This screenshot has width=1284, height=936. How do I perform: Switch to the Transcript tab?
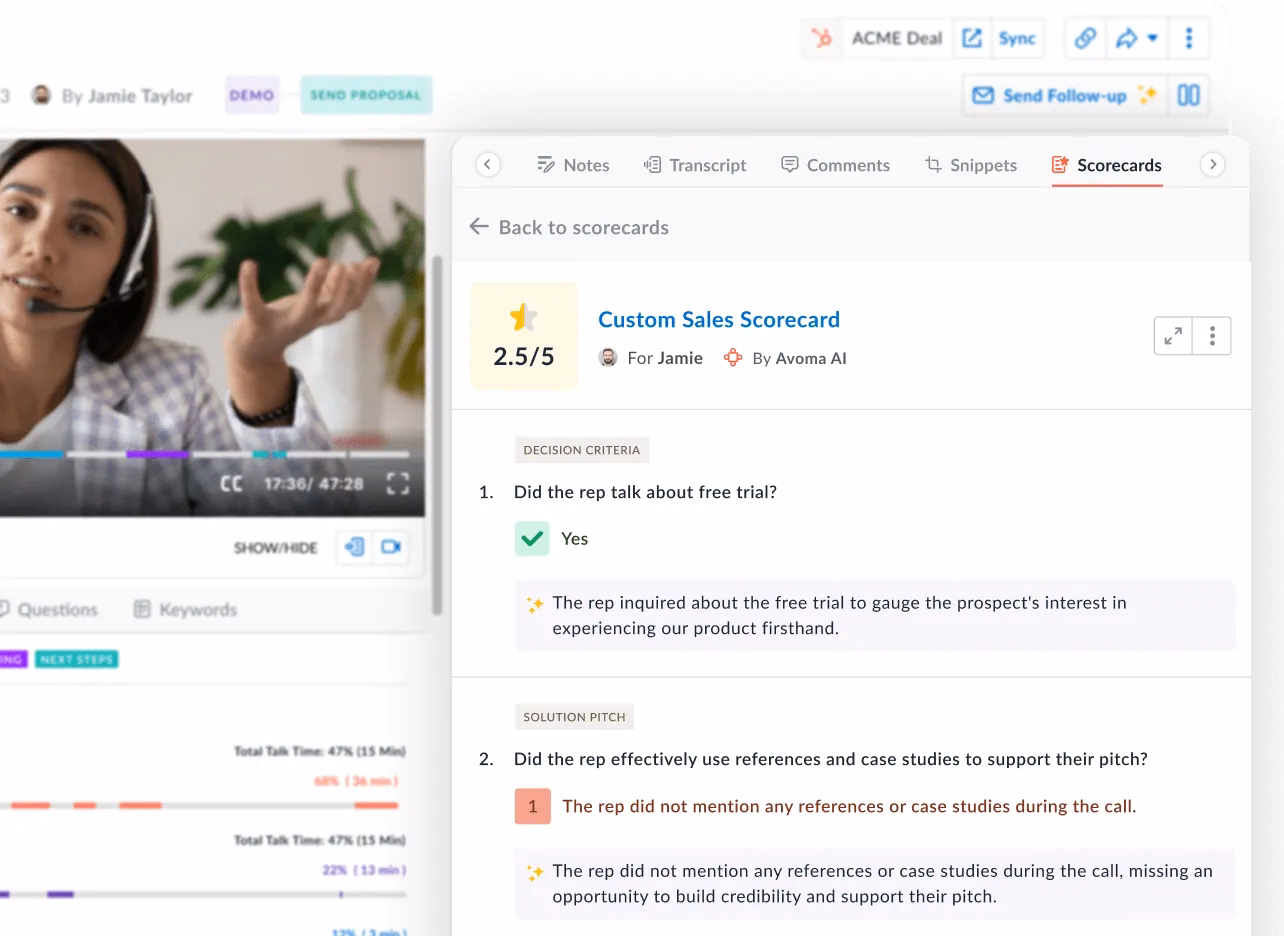[x=695, y=165]
